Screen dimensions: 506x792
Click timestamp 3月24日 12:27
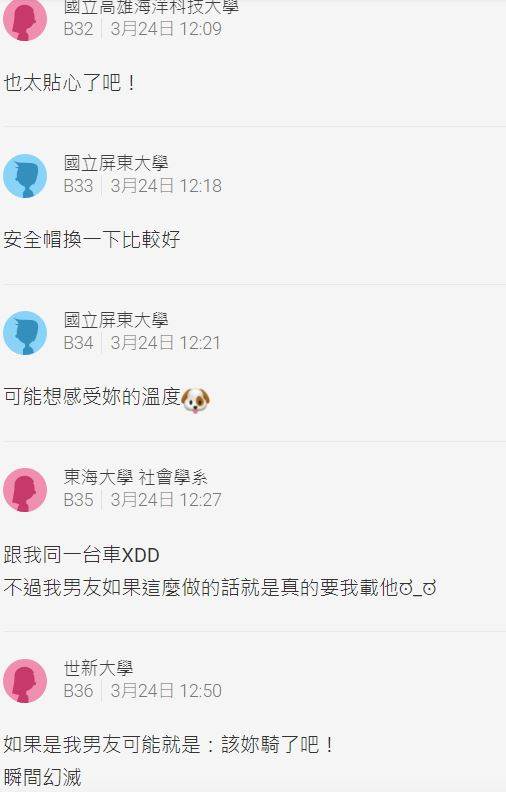[x=166, y=500]
